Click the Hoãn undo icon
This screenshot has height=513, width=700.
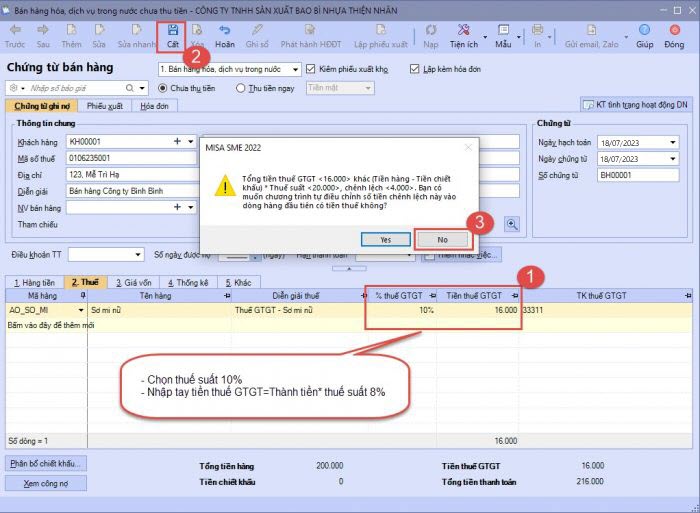pyautogui.click(x=225, y=35)
